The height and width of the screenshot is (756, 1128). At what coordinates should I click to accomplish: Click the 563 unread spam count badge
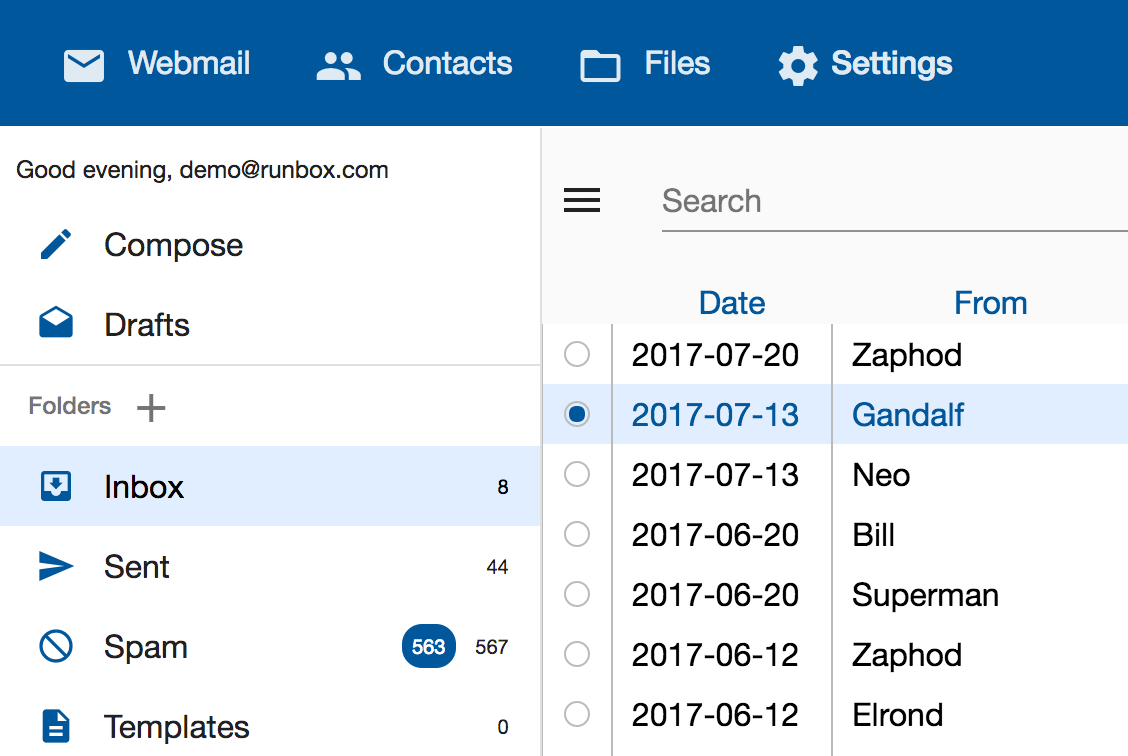(428, 646)
